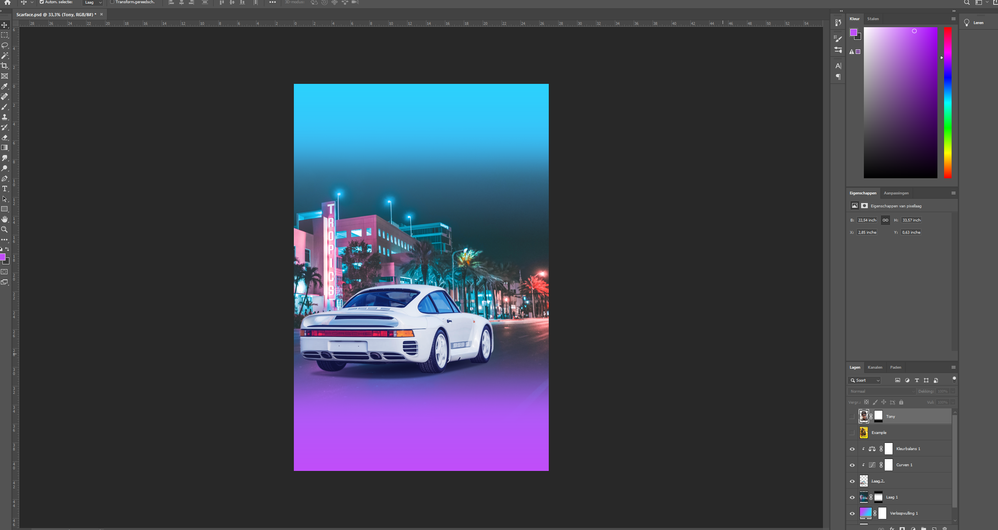Image resolution: width=998 pixels, height=530 pixels.
Task: Select the Clone Stamp tool
Action: tap(4, 117)
